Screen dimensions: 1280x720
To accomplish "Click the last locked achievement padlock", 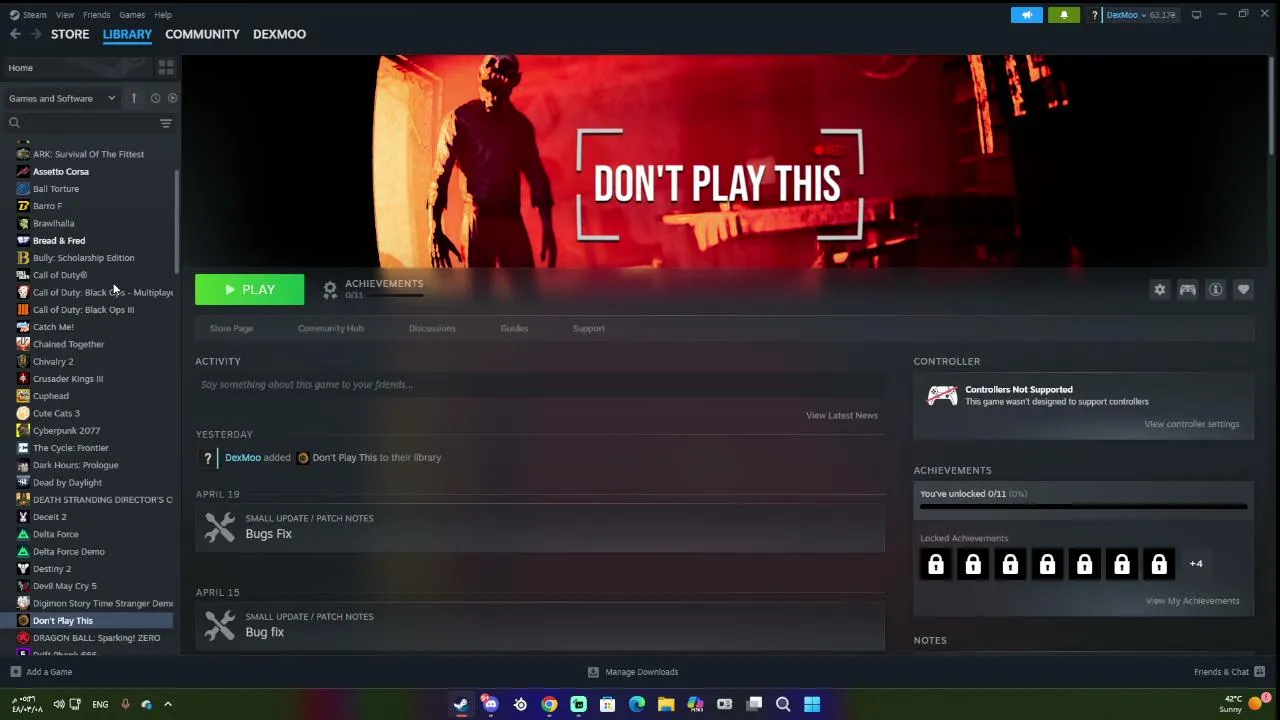I will pos(1159,565).
